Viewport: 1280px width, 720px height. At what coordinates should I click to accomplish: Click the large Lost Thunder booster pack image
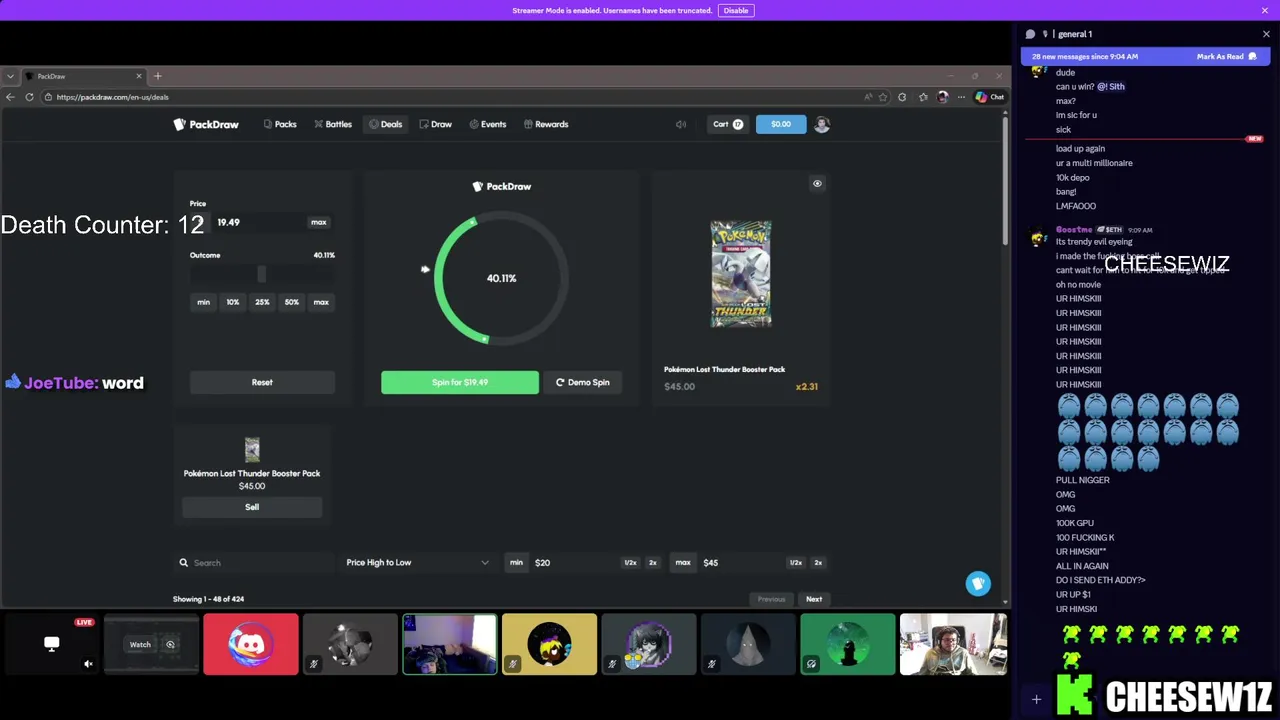coord(741,274)
